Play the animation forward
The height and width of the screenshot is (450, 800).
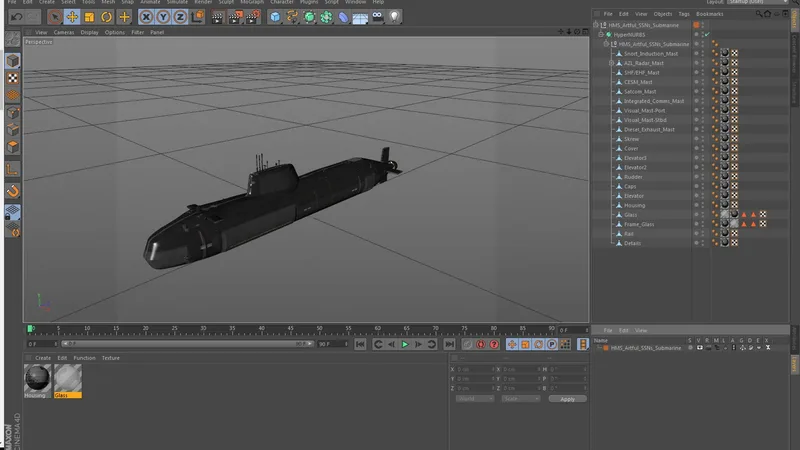pos(405,344)
